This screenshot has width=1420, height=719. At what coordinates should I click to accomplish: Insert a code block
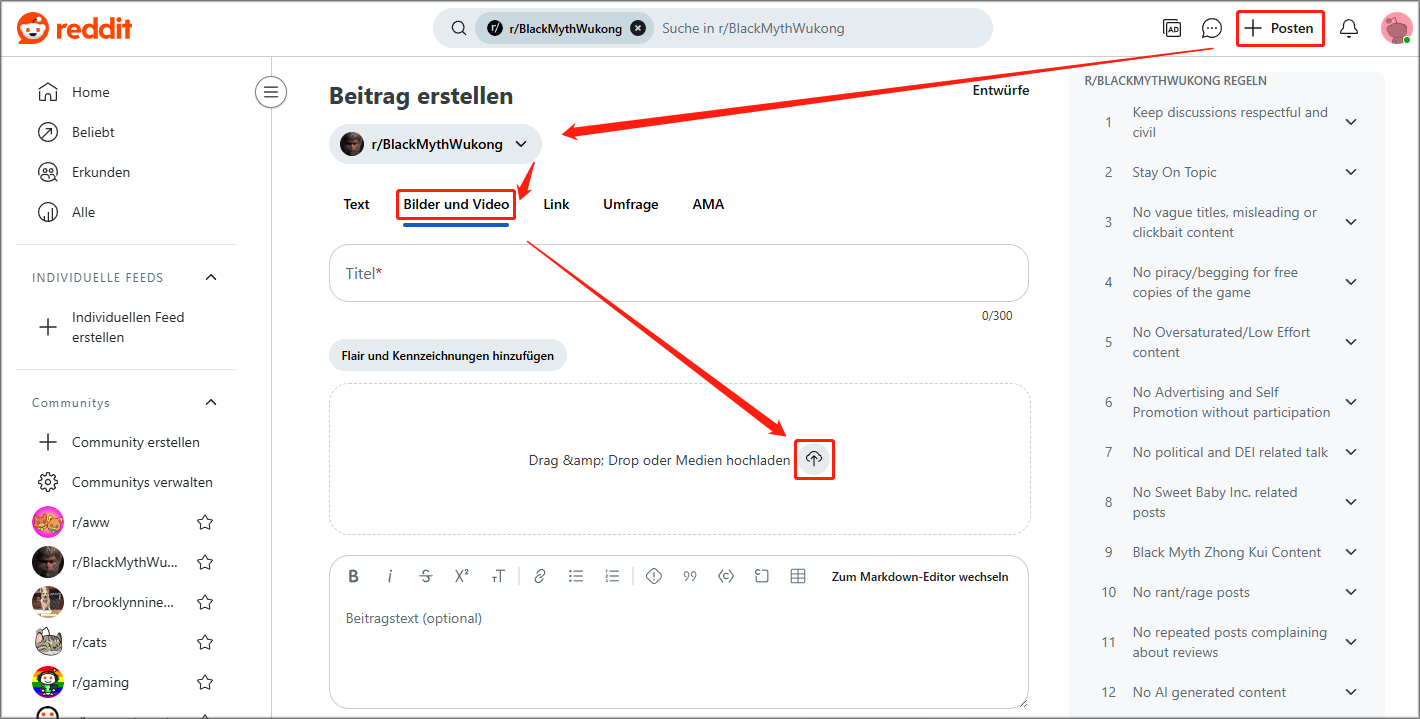[x=762, y=576]
